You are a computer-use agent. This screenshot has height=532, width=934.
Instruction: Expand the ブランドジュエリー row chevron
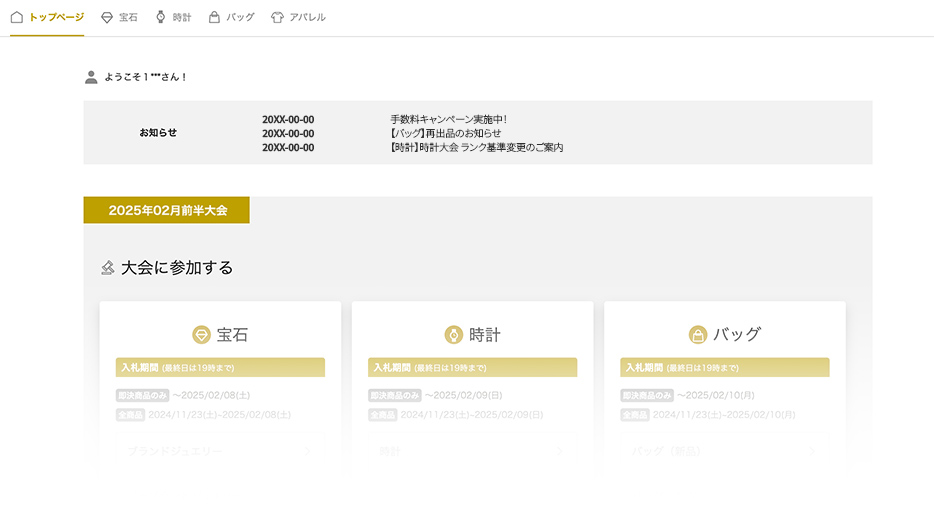pos(307,452)
